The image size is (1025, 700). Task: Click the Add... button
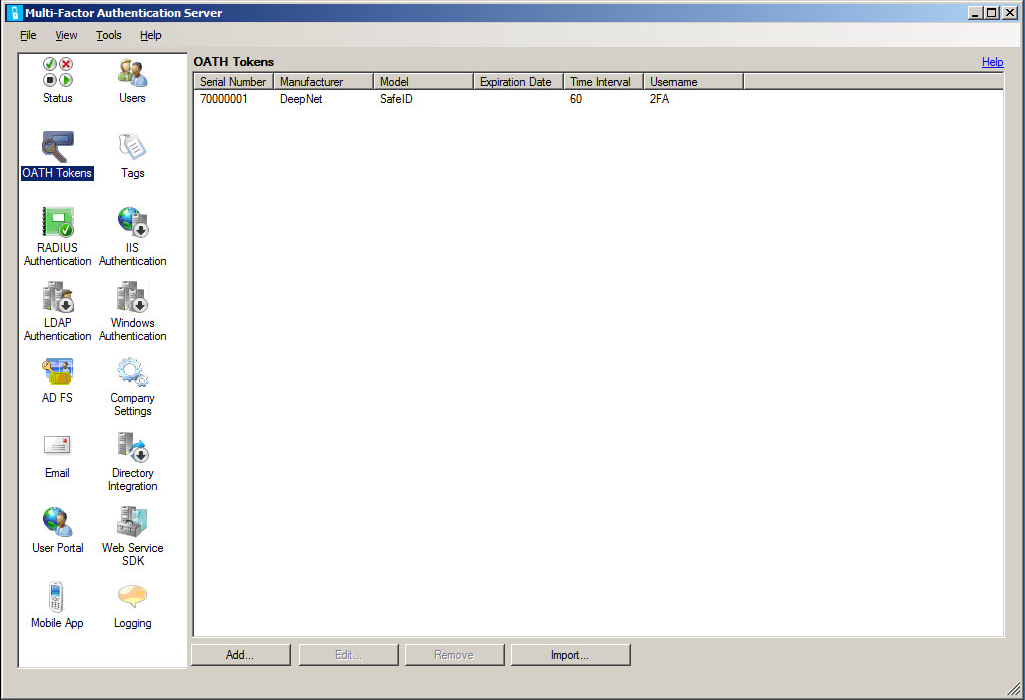(x=241, y=655)
